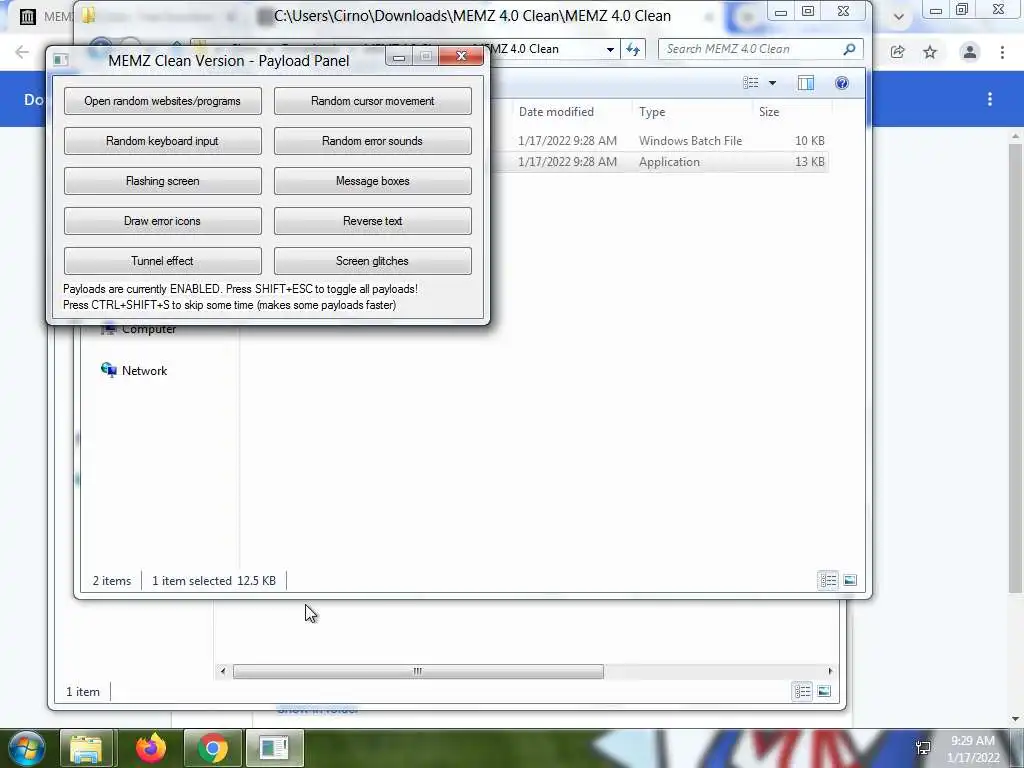Image resolution: width=1024 pixels, height=768 pixels.
Task: Toggle Draw error icons payload
Action: (x=163, y=221)
